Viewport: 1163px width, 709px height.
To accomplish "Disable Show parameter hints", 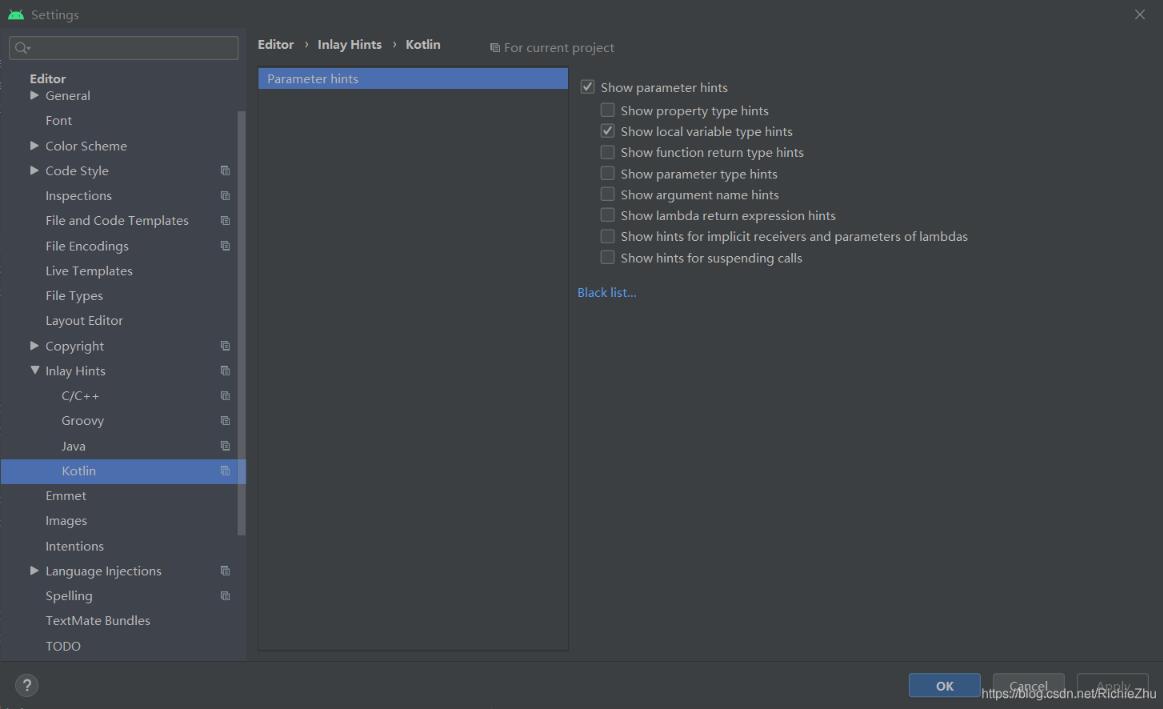I will click(588, 87).
